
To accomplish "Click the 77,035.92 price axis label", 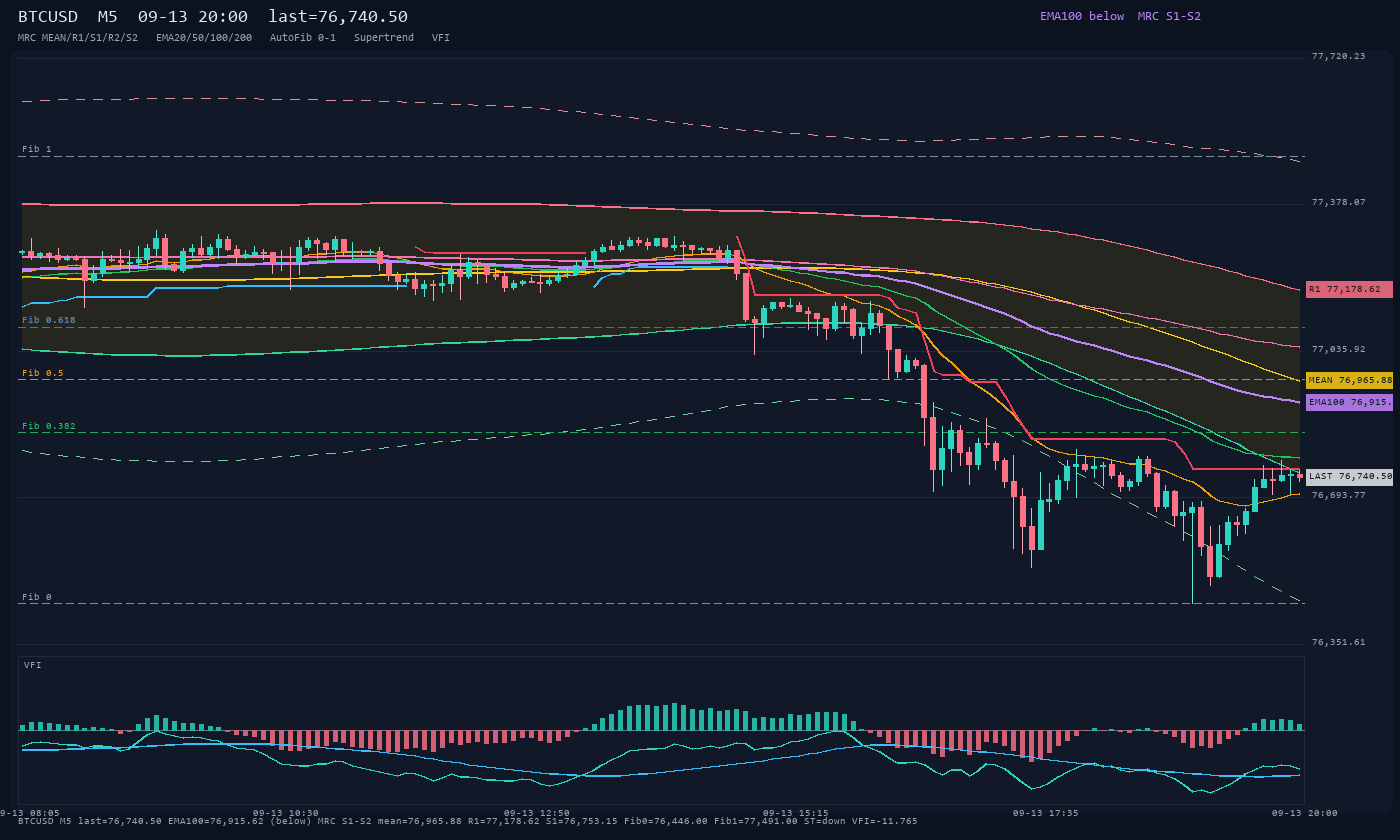I will (x=1338, y=349).
